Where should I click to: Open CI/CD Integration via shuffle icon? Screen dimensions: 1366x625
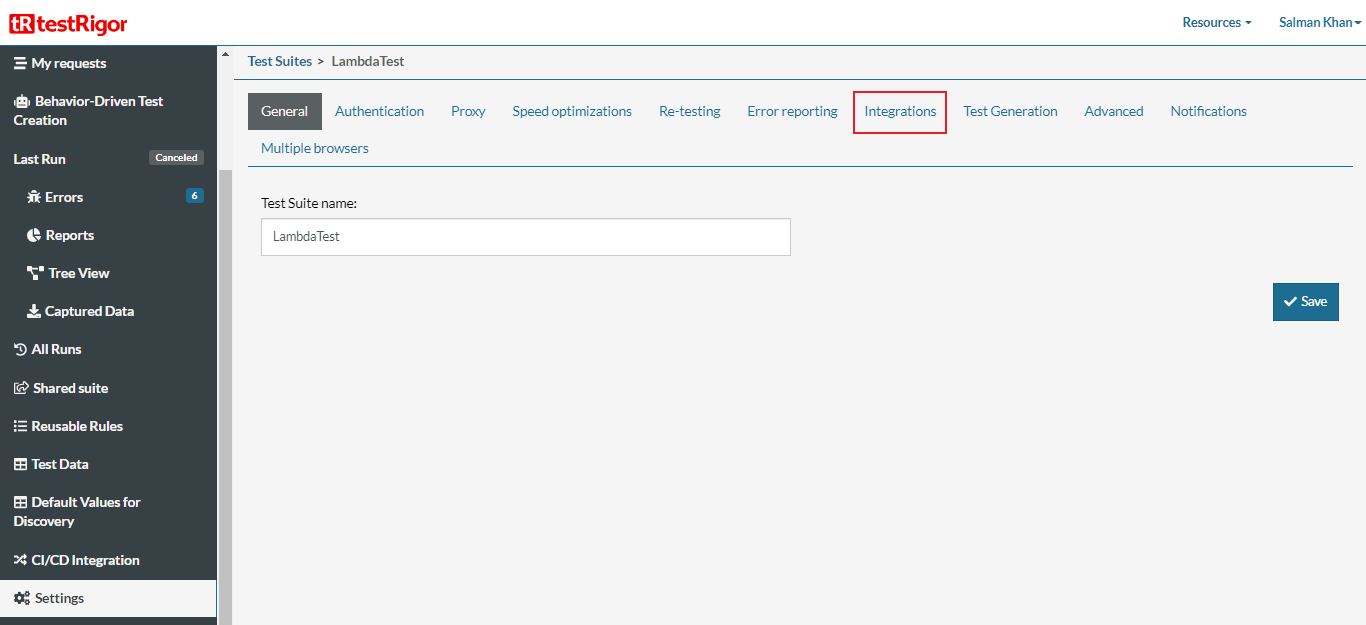click(x=20, y=559)
